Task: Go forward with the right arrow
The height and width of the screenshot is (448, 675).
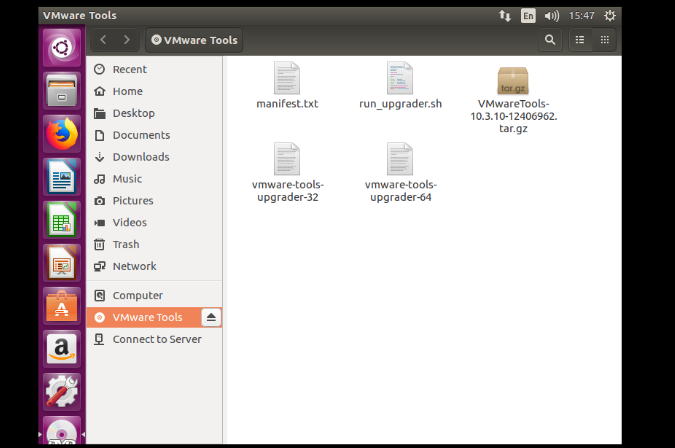Action: [127, 40]
